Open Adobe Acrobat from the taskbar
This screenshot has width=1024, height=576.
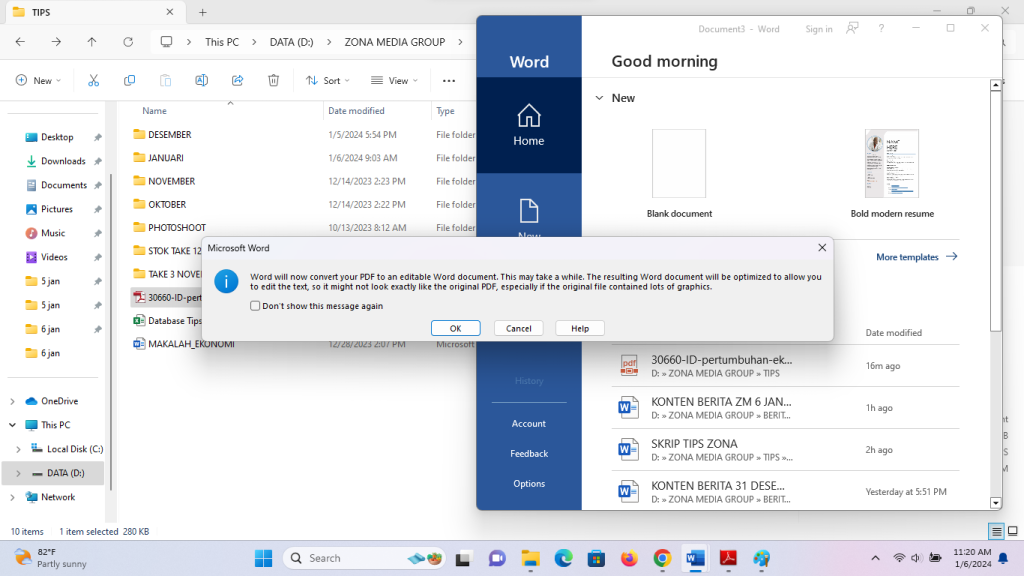[x=728, y=558]
